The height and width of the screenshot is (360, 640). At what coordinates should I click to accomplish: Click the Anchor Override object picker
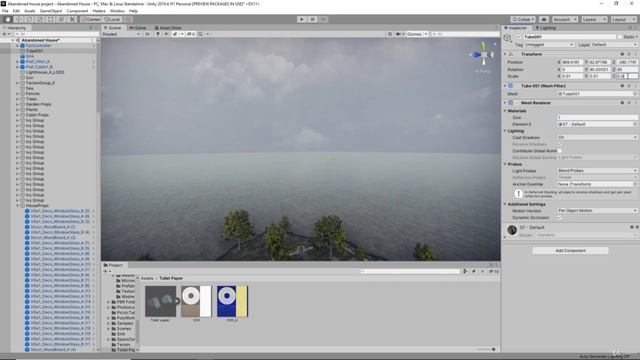click(x=635, y=184)
